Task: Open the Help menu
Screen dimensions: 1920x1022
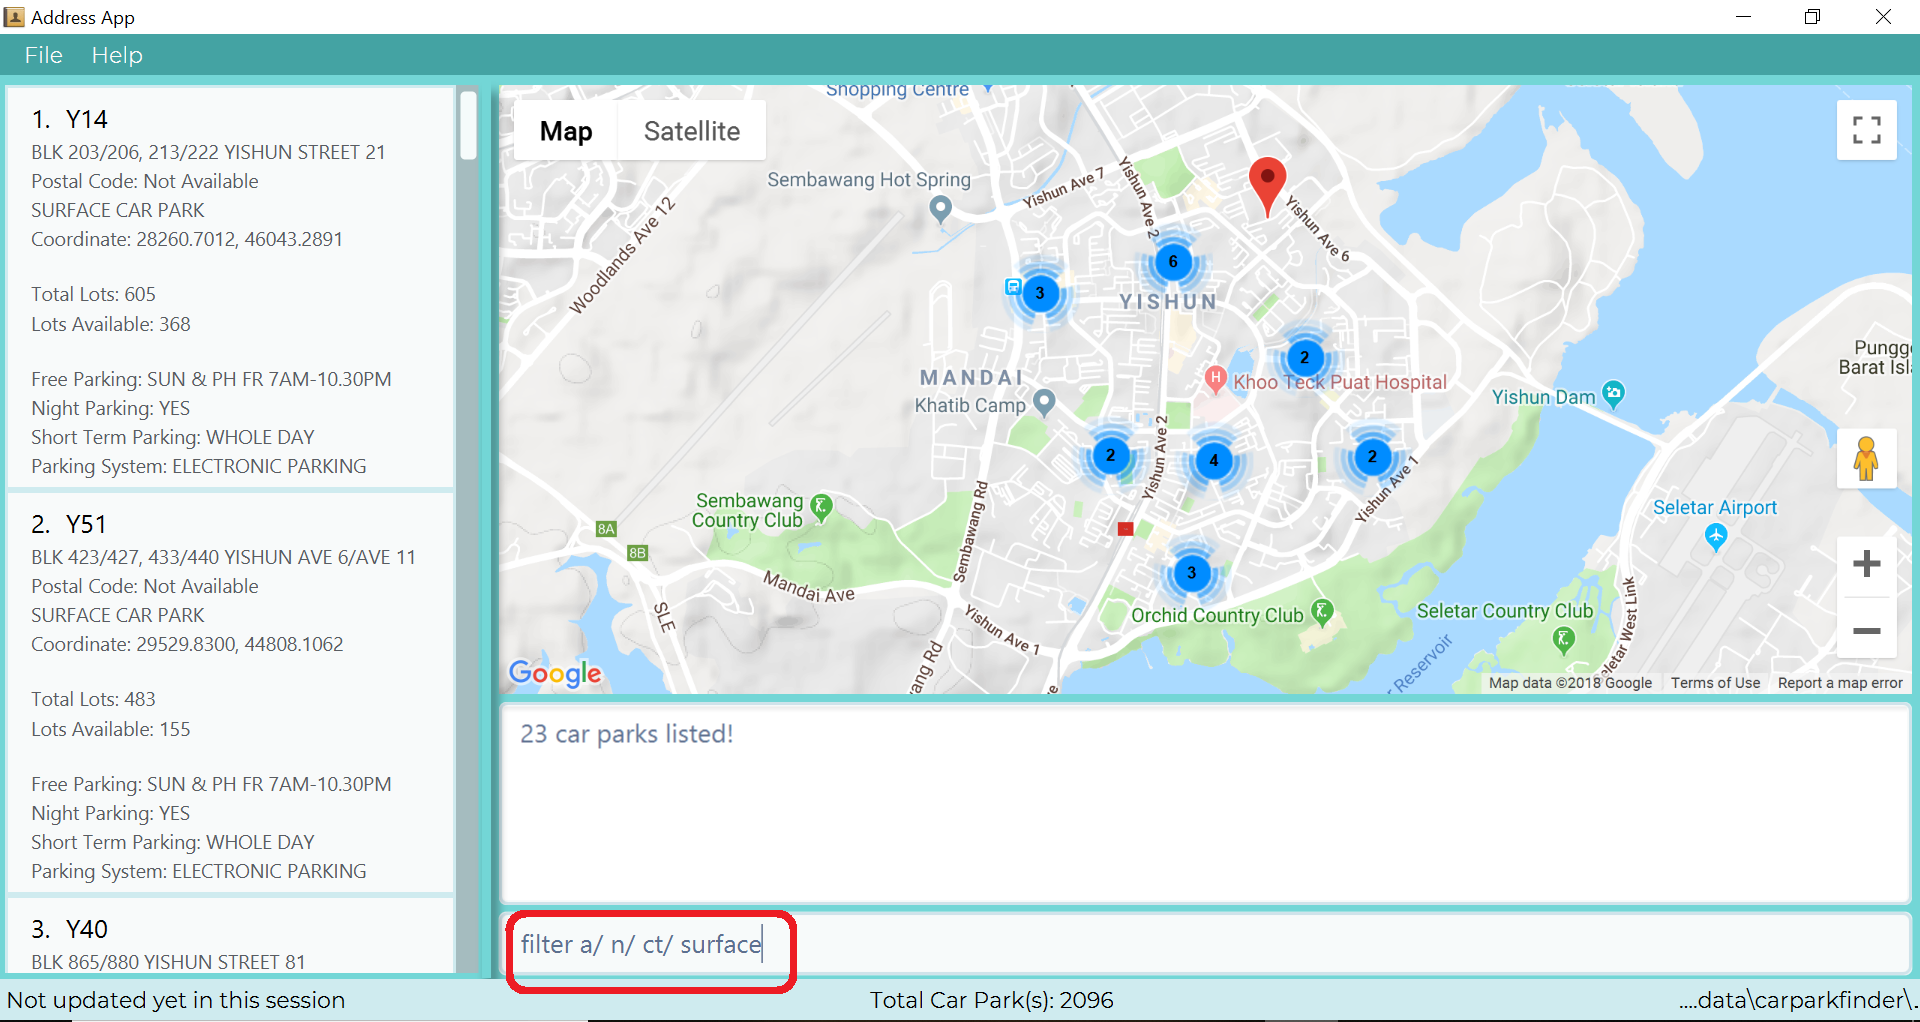Action: pos(117,55)
